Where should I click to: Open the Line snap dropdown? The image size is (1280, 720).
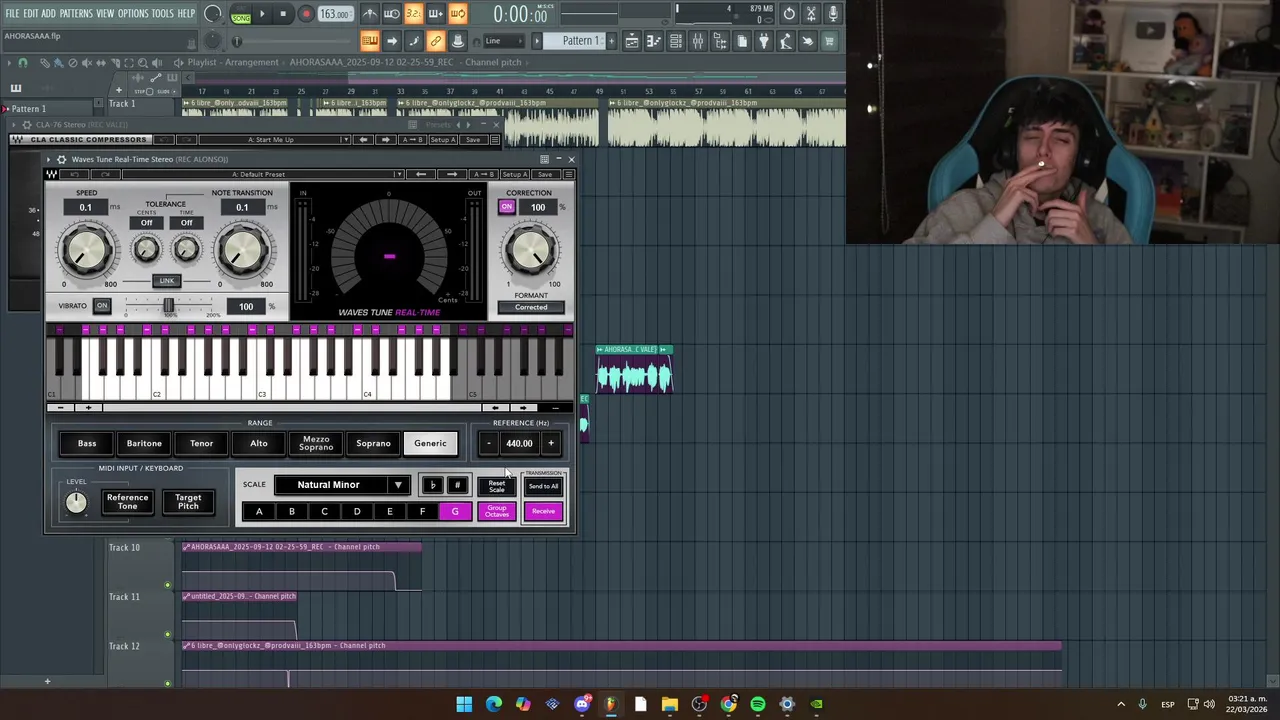(505, 41)
